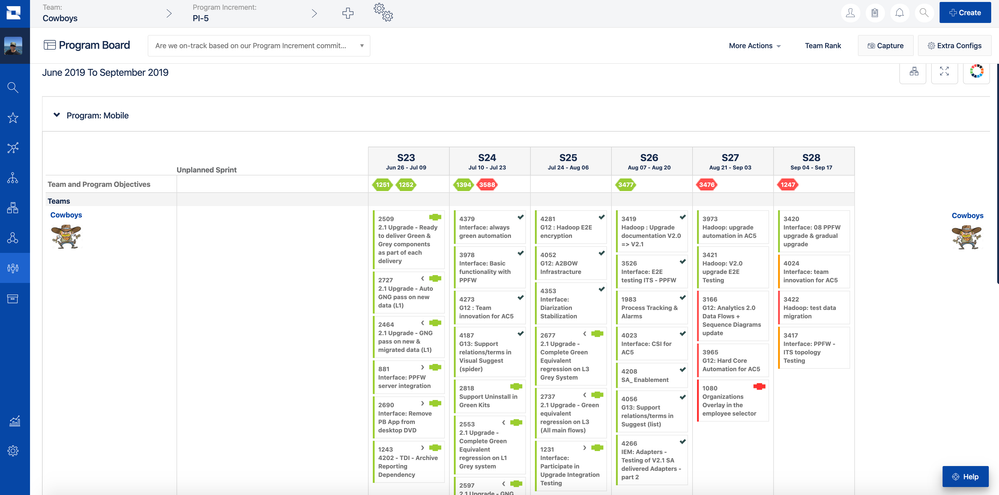This screenshot has width=999, height=495.
Task: Open the More Actions dropdown
Action: [x=754, y=46]
